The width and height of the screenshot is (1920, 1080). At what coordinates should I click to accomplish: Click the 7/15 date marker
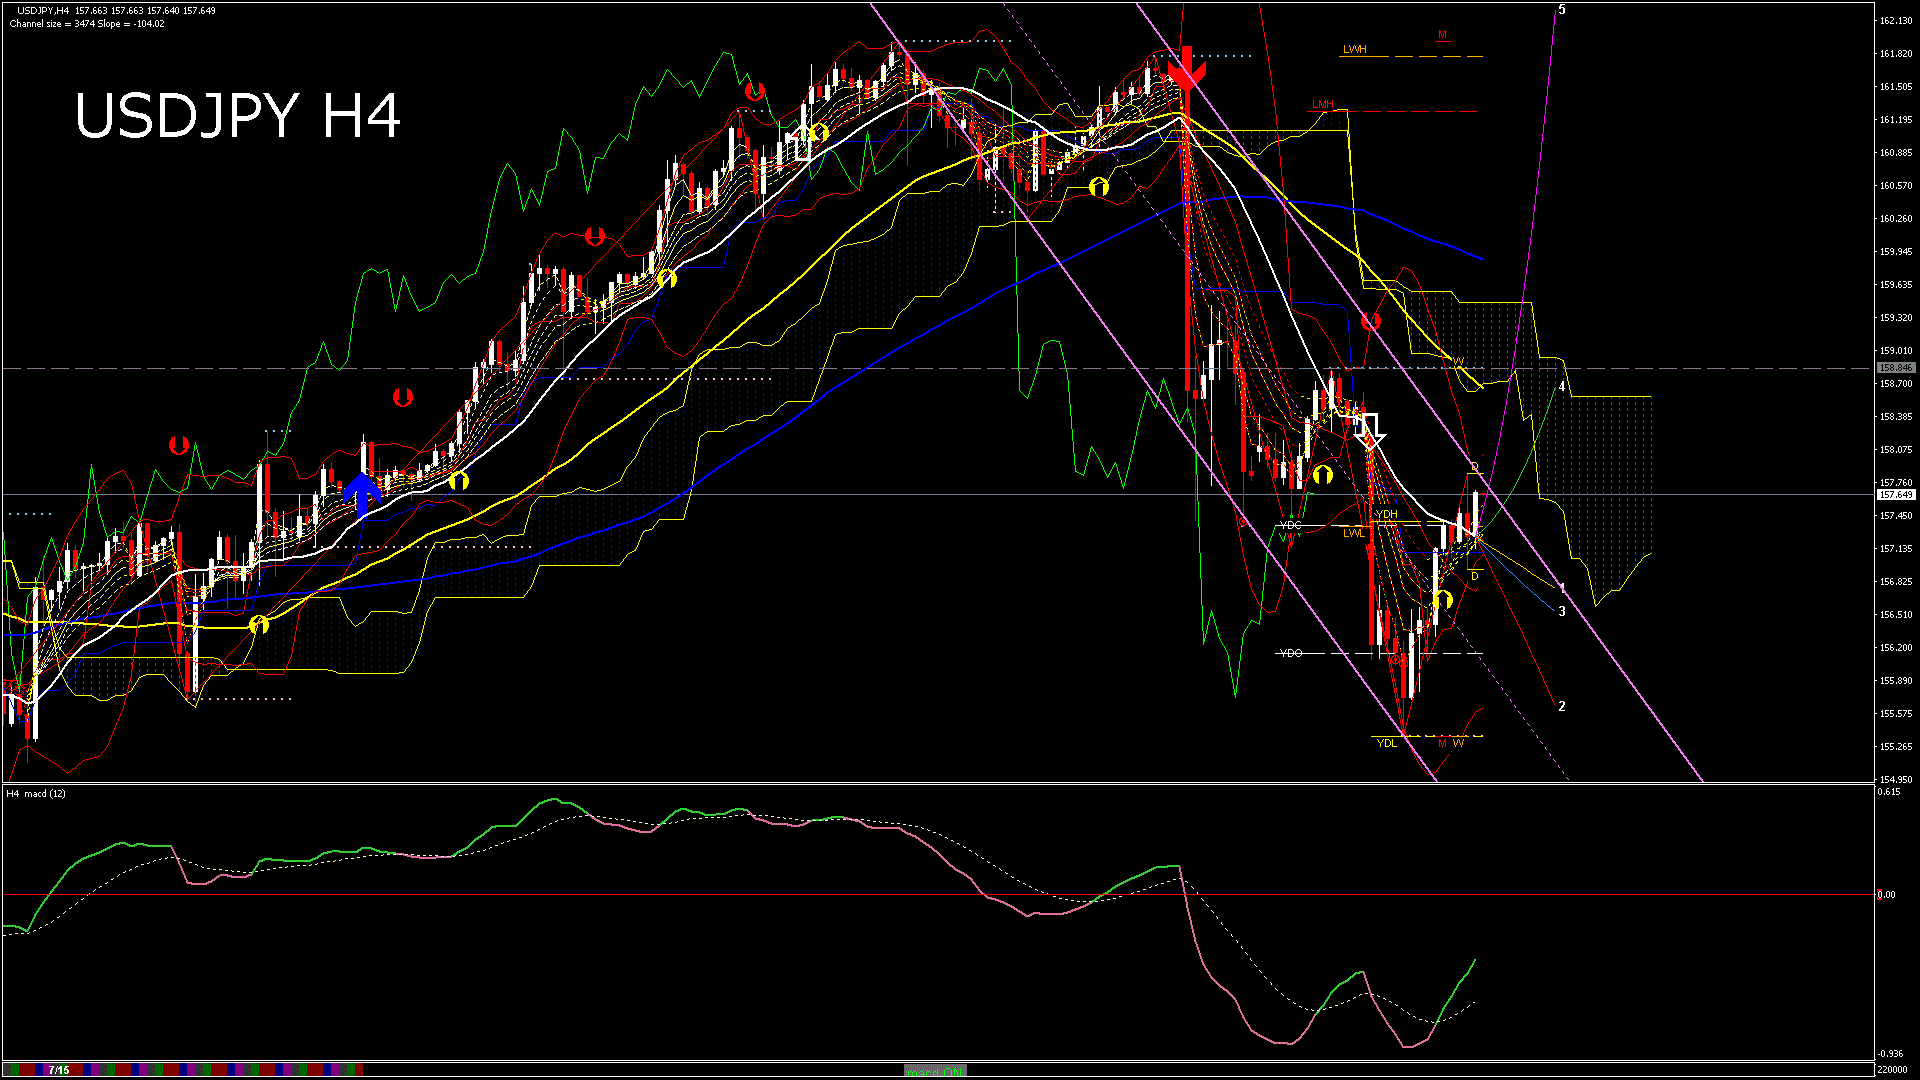pos(58,1070)
